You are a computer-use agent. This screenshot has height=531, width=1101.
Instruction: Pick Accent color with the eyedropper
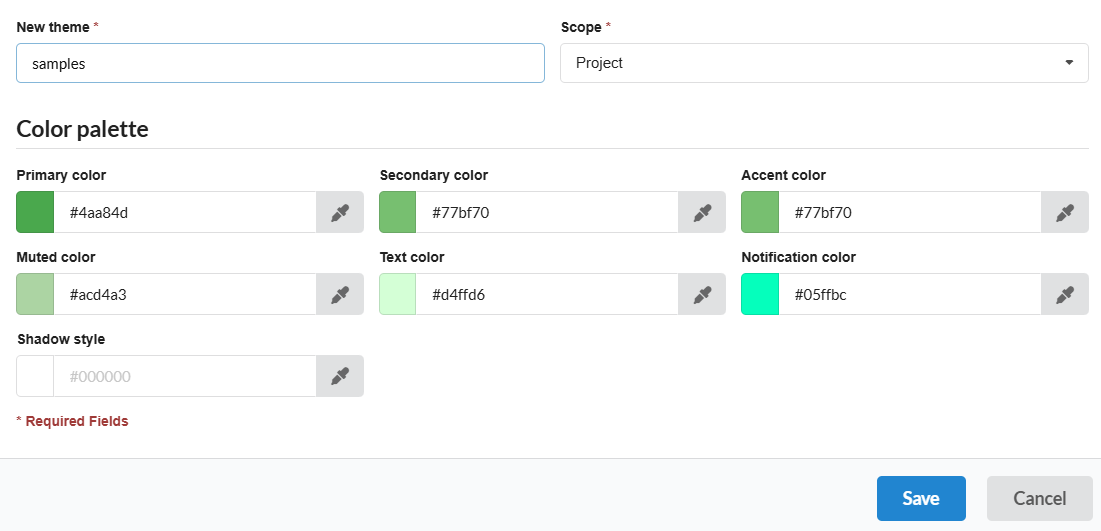1065,212
